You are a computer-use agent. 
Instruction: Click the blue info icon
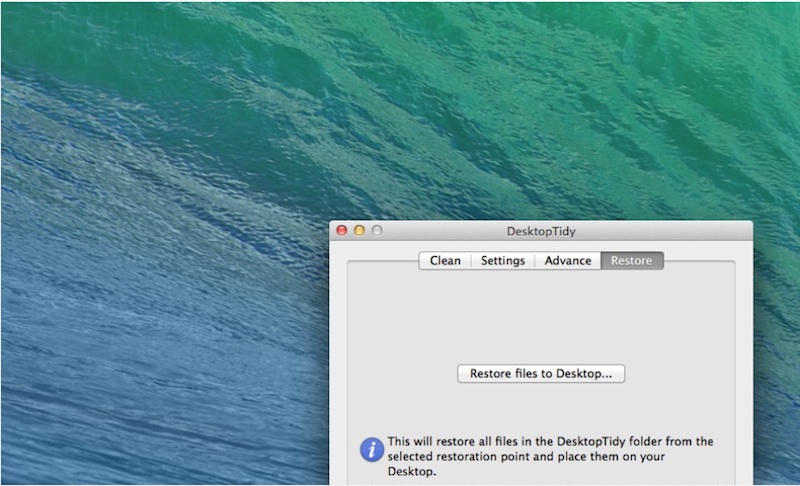point(372,449)
